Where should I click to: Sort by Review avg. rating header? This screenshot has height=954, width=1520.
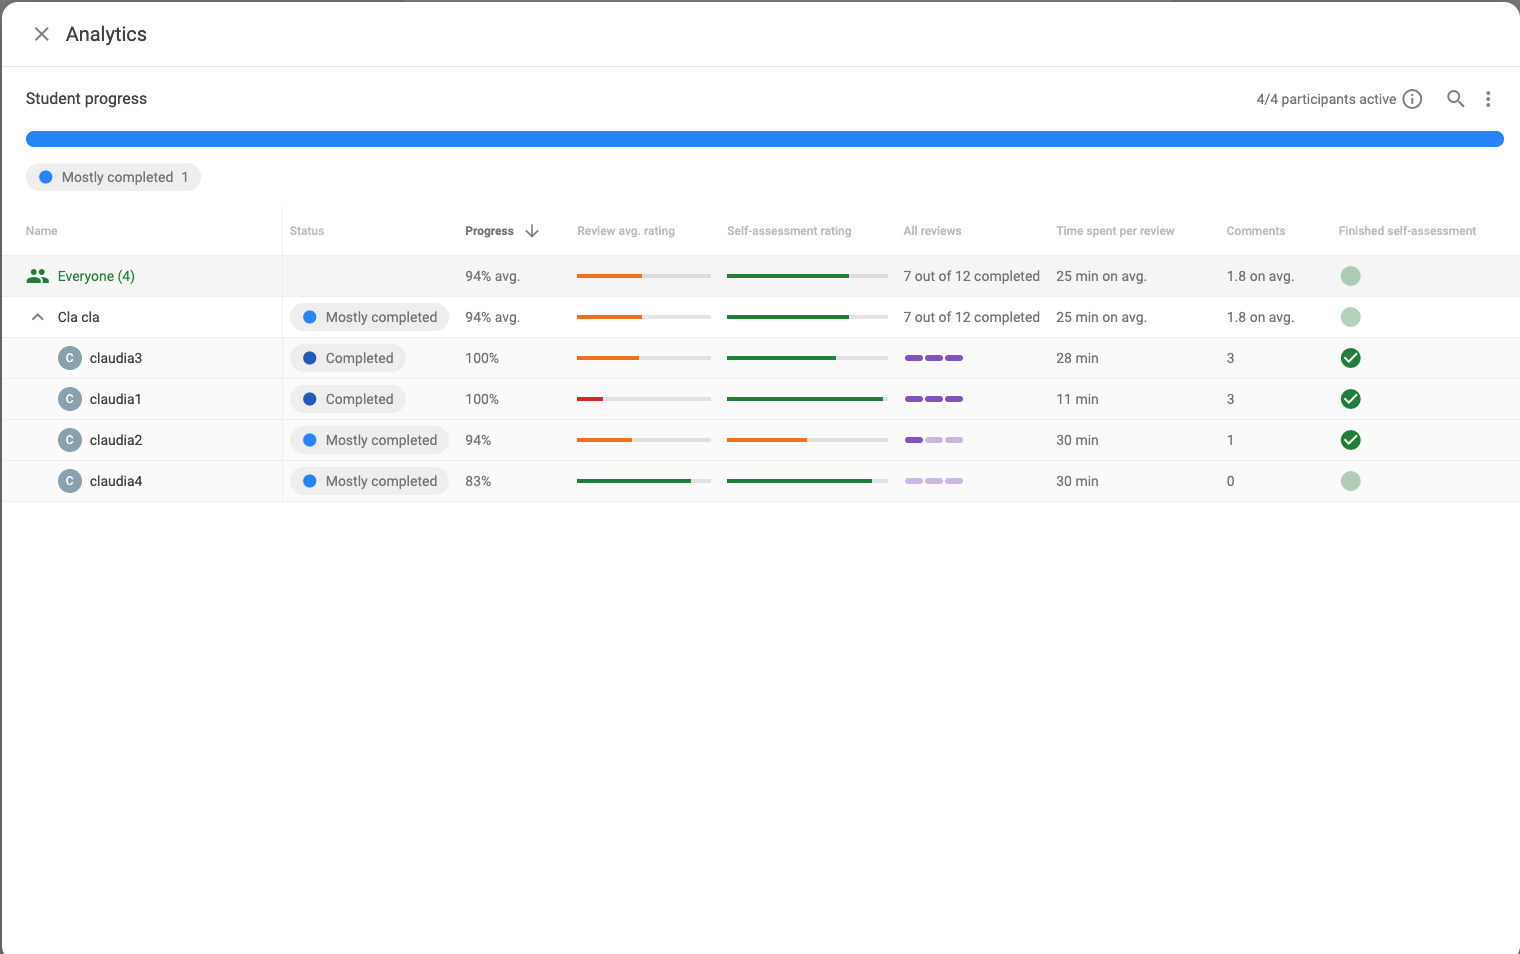point(626,231)
